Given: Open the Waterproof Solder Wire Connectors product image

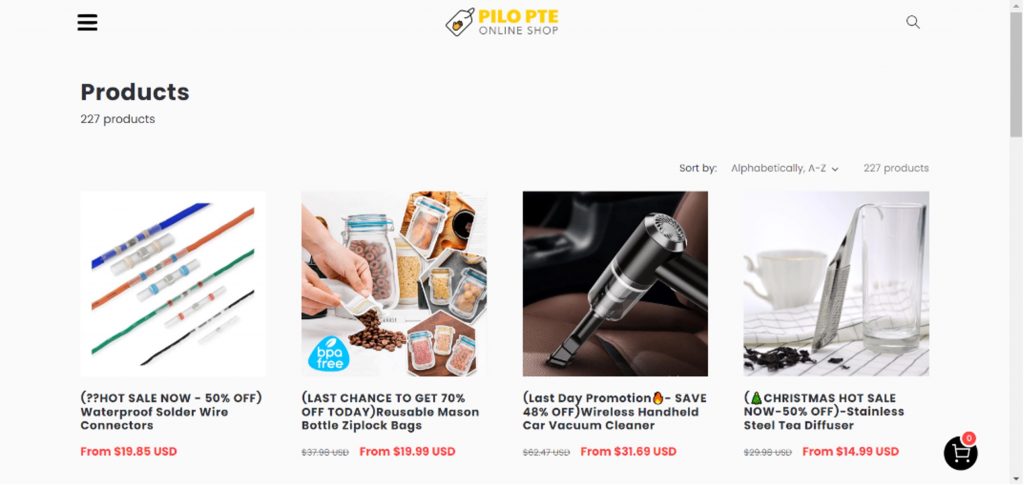Looking at the screenshot, I should [173, 283].
